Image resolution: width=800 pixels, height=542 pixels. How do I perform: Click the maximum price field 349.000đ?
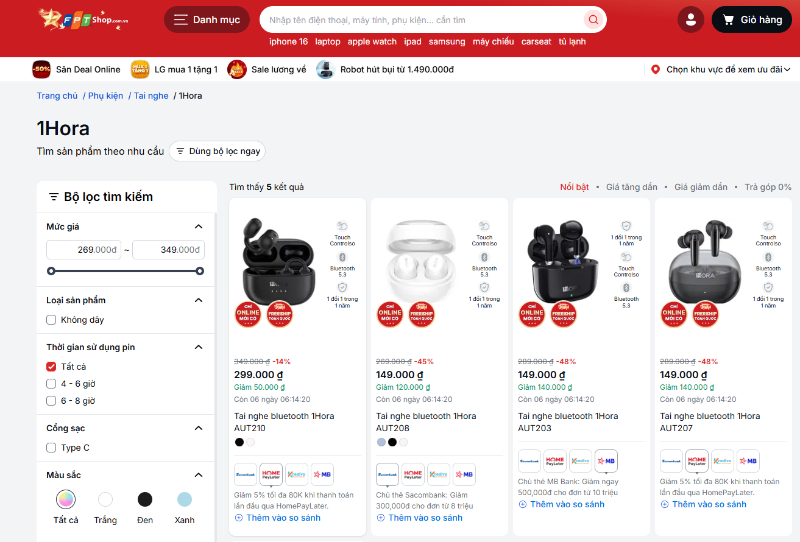(x=168, y=250)
